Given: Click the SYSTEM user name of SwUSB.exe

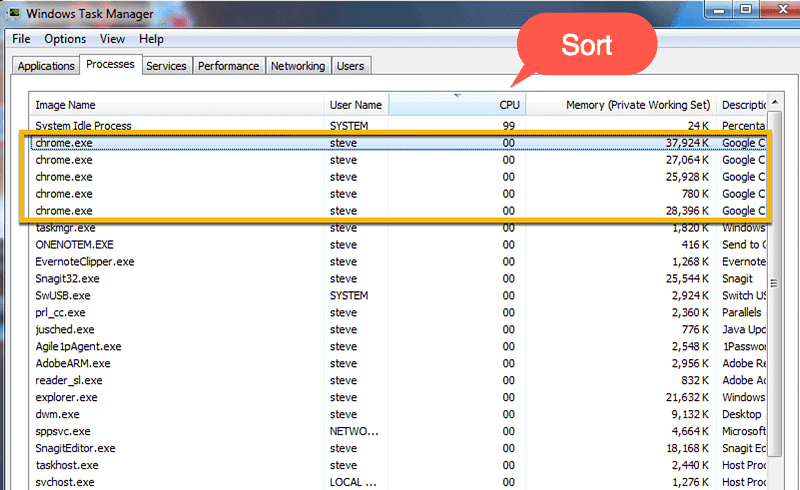Looking at the screenshot, I should coord(349,295).
